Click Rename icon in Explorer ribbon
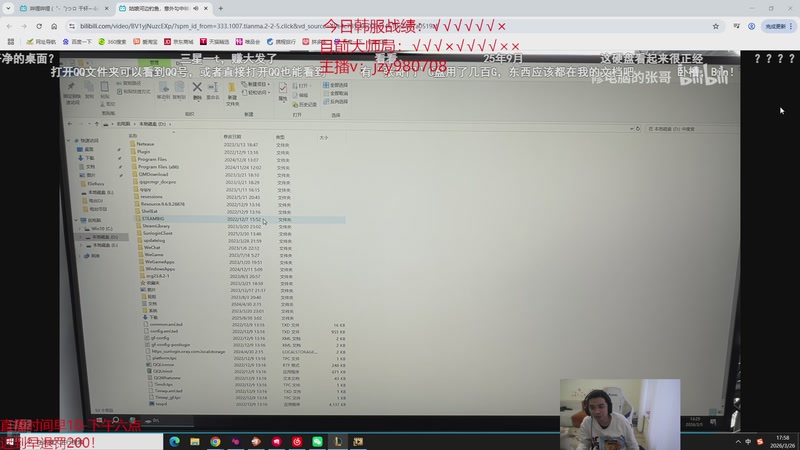Screen dimensions: 800x450 point(213,90)
